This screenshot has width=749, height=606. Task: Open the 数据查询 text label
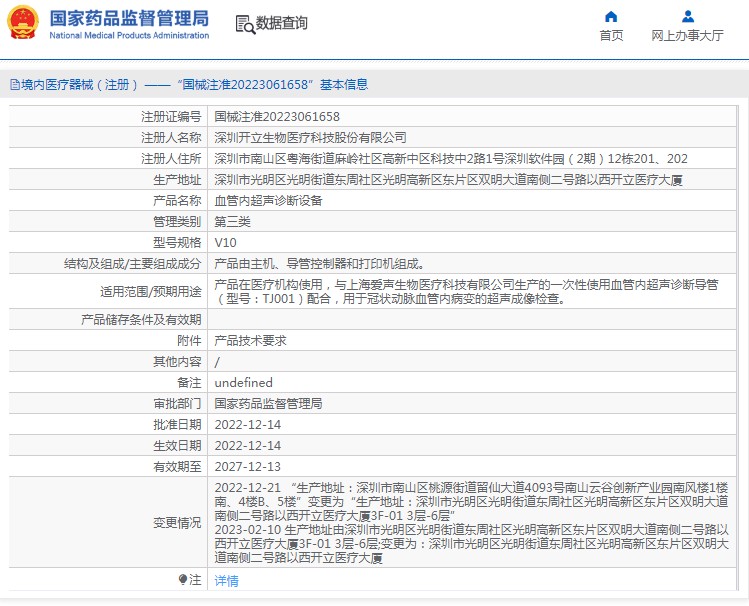(282, 23)
